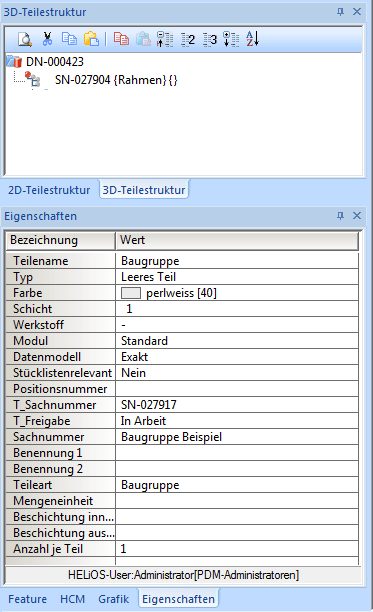Viewport: 373px width, 612px height.
Task: Click the perlweiss color swatch
Action: [131, 293]
